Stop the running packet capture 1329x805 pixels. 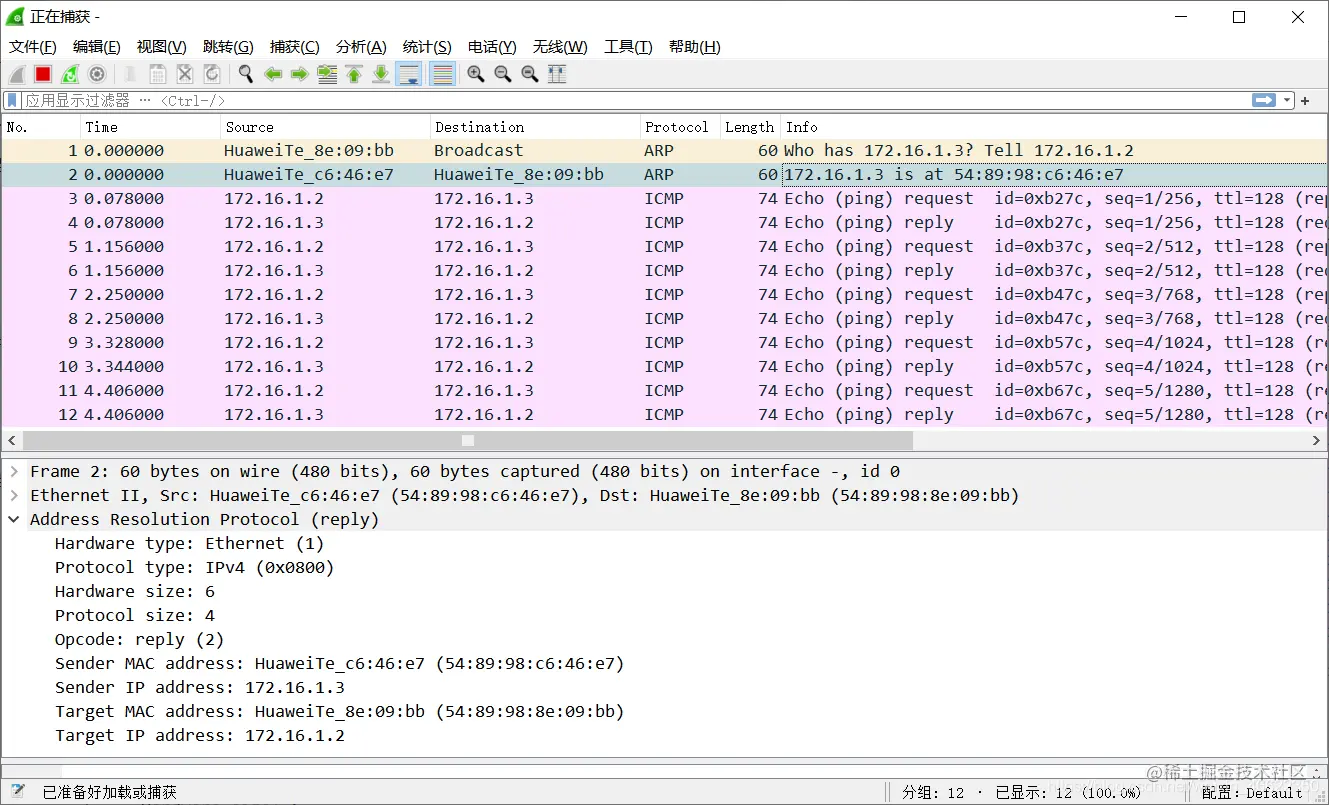coord(43,74)
